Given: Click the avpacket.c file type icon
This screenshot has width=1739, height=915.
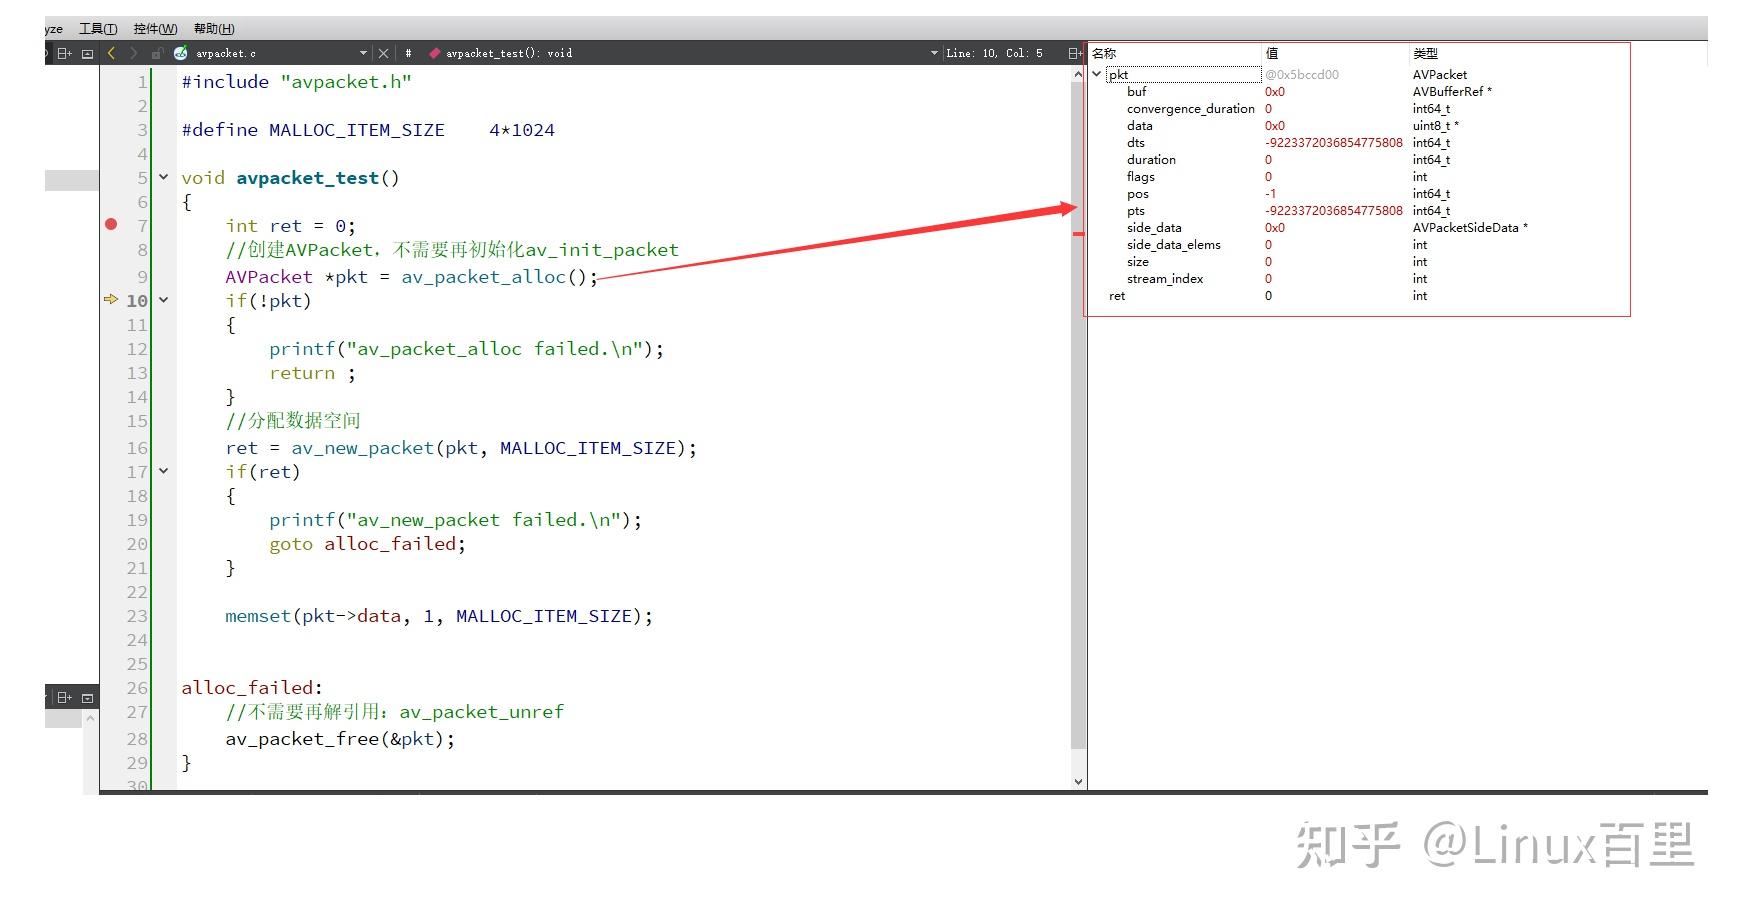Looking at the screenshot, I should pyautogui.click(x=181, y=53).
